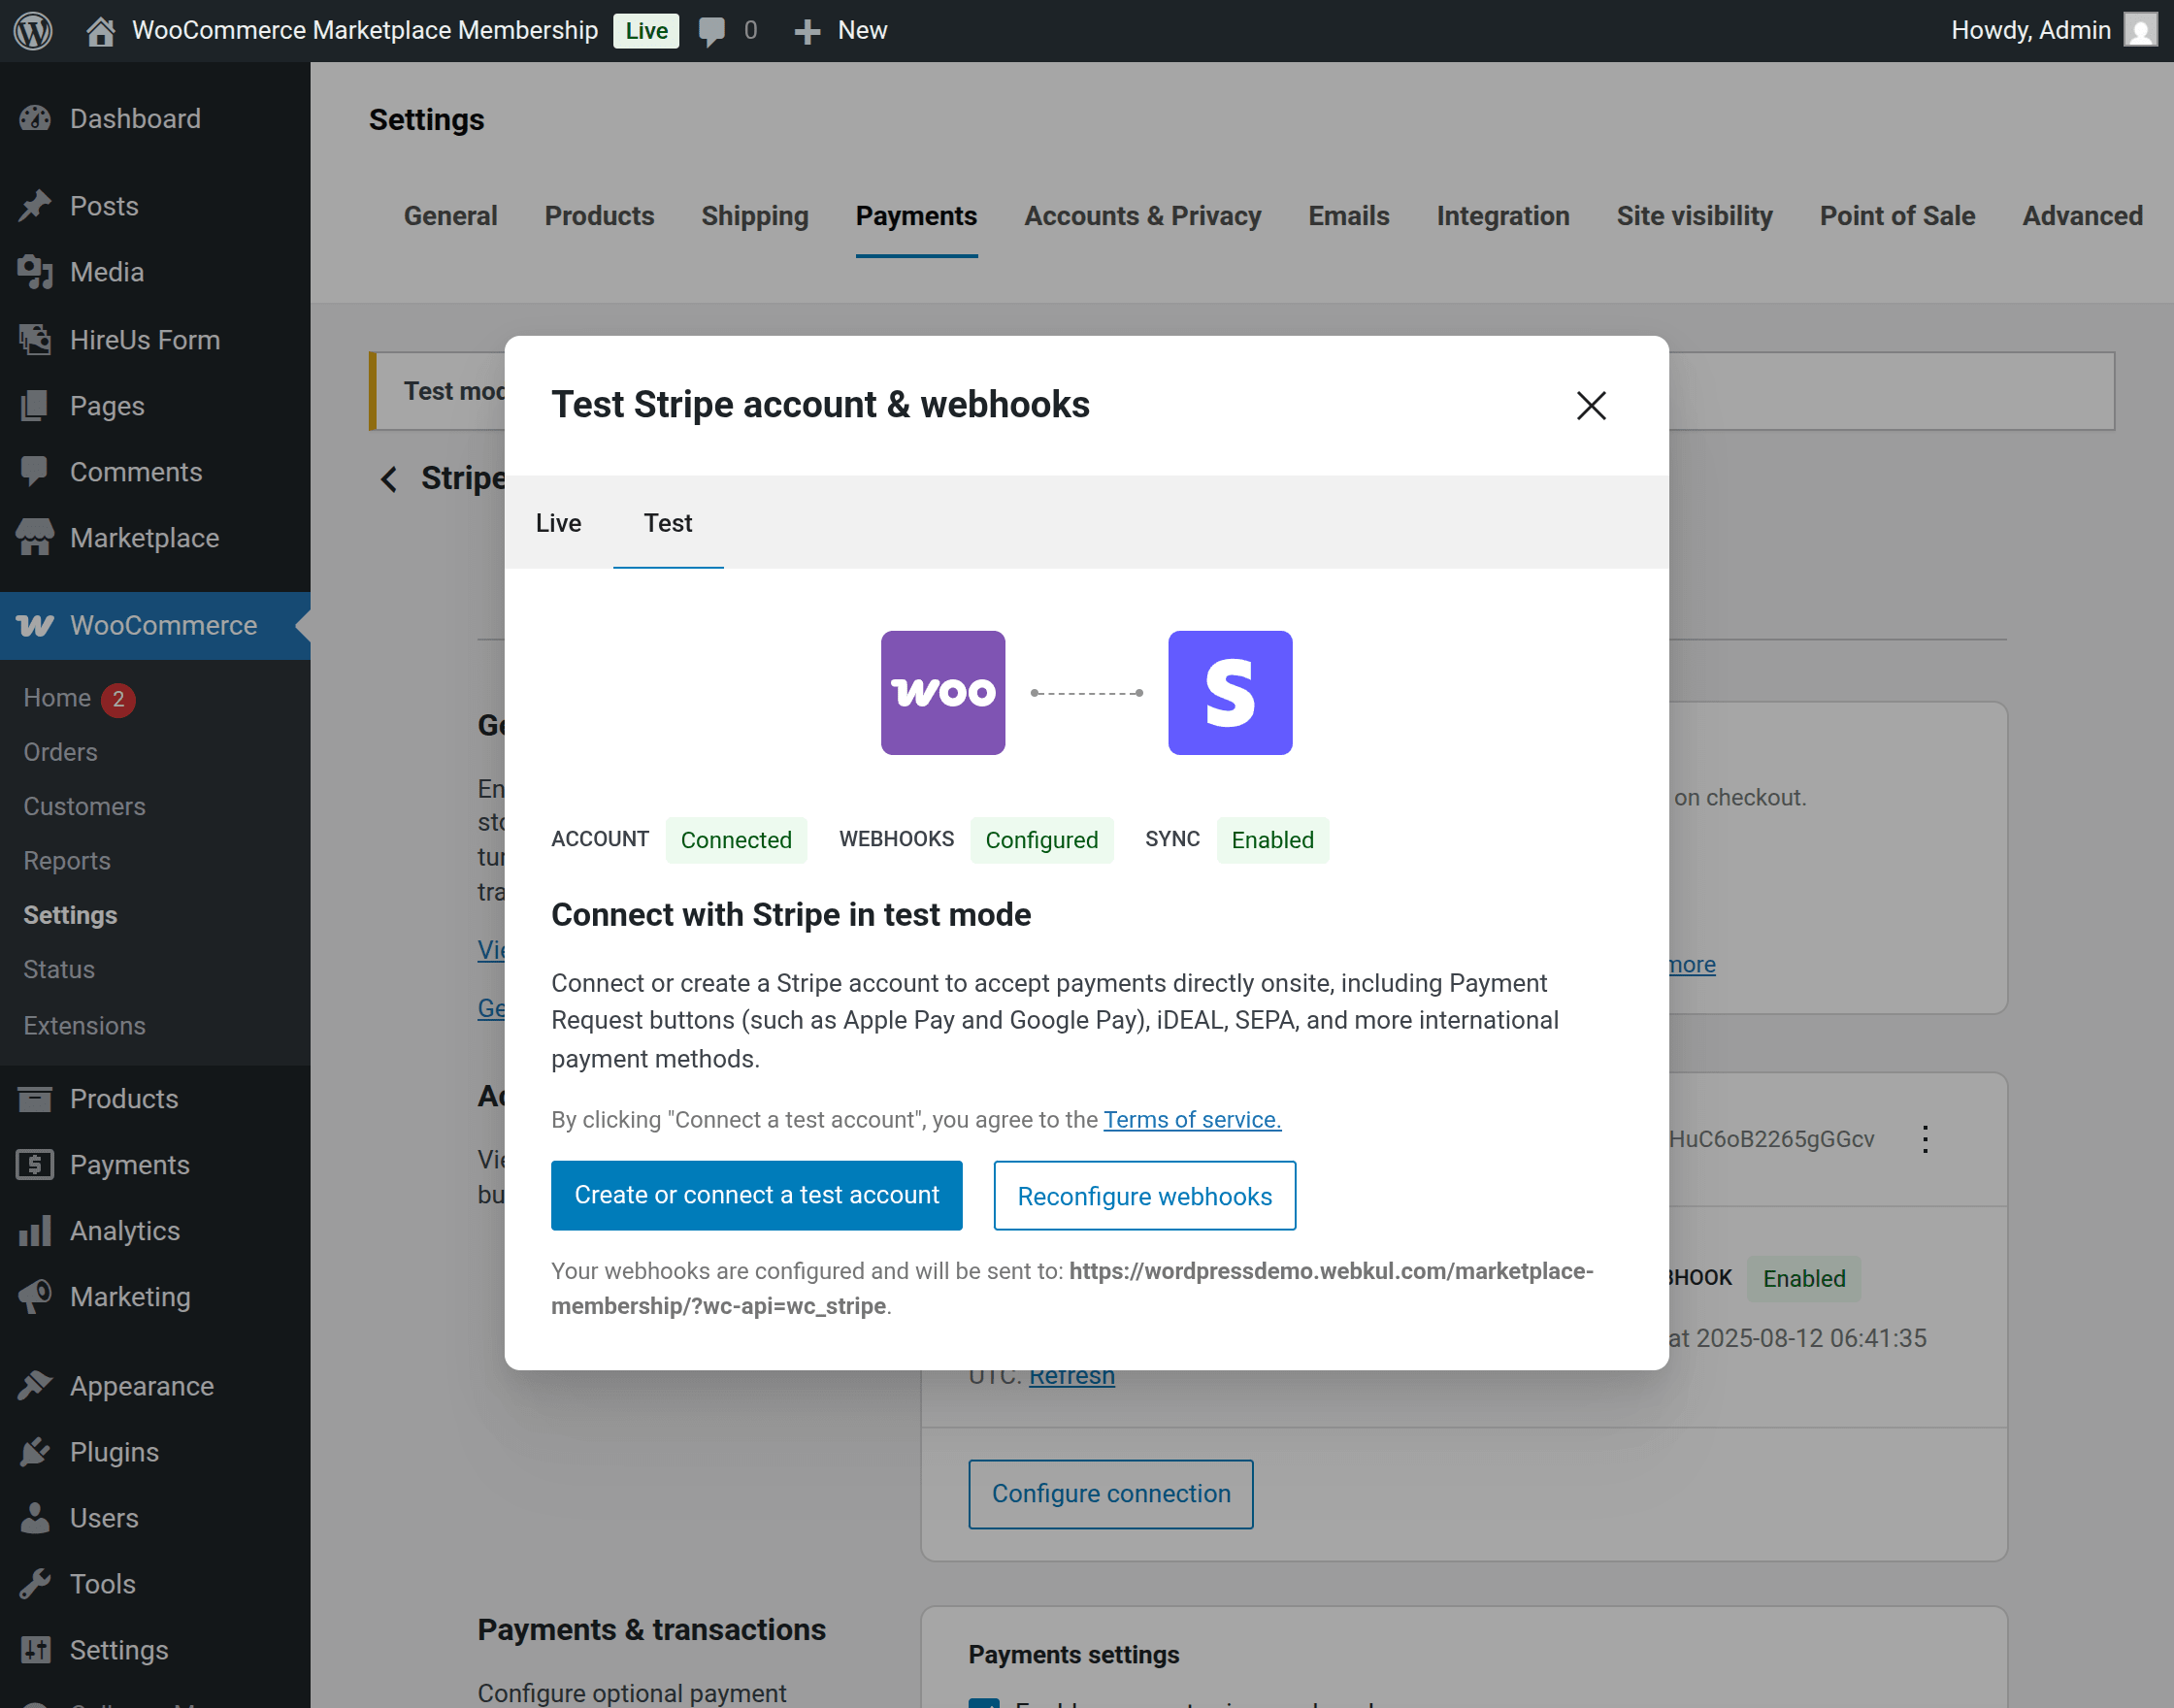Click Create or connect a test account
The width and height of the screenshot is (2174, 1708).
point(756,1195)
